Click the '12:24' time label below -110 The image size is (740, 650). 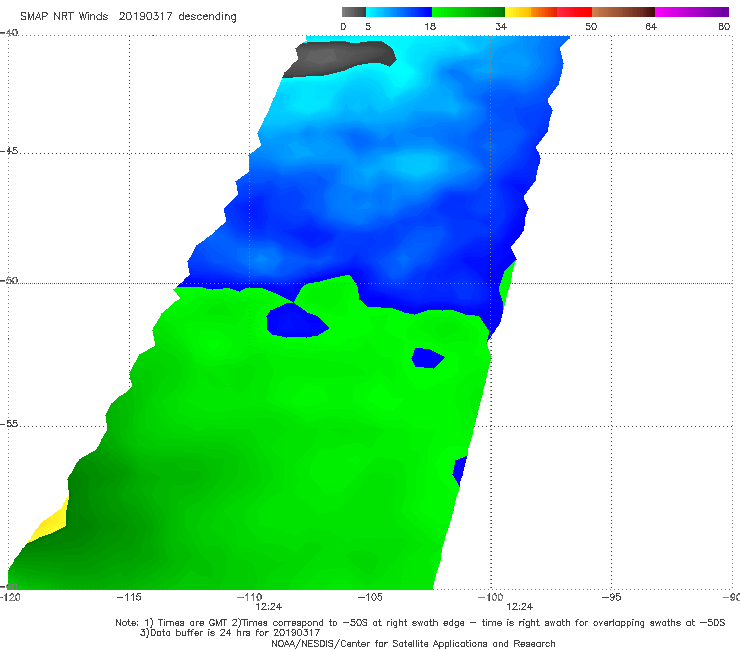[269, 607]
